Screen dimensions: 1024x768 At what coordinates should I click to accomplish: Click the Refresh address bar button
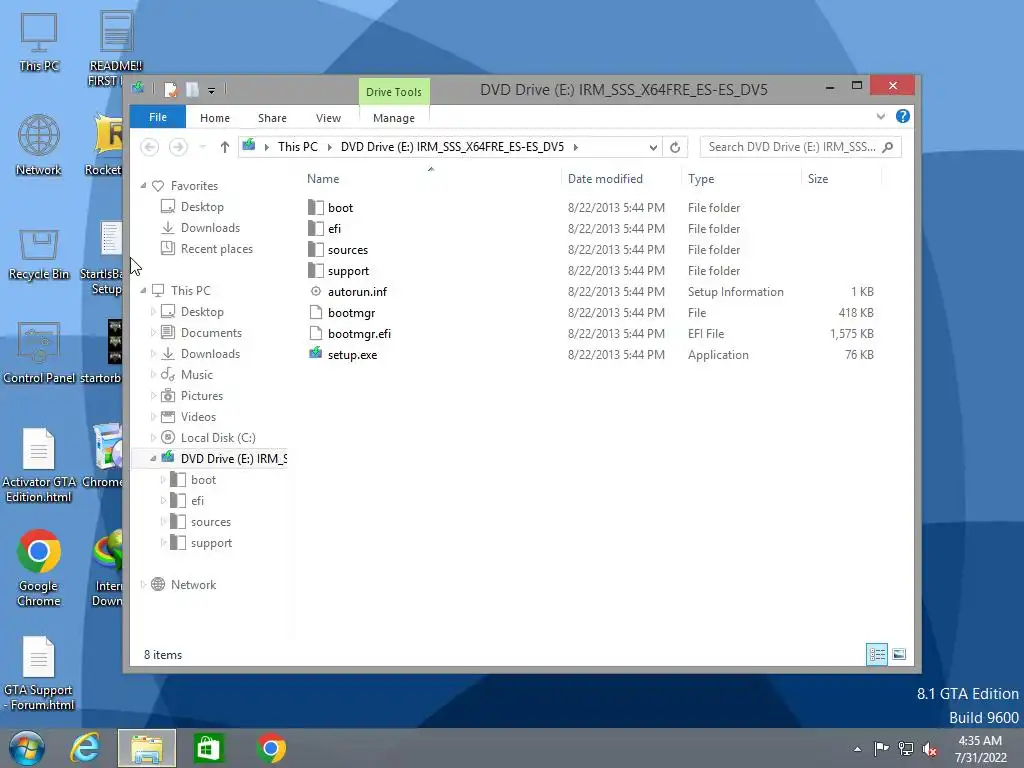(675, 147)
